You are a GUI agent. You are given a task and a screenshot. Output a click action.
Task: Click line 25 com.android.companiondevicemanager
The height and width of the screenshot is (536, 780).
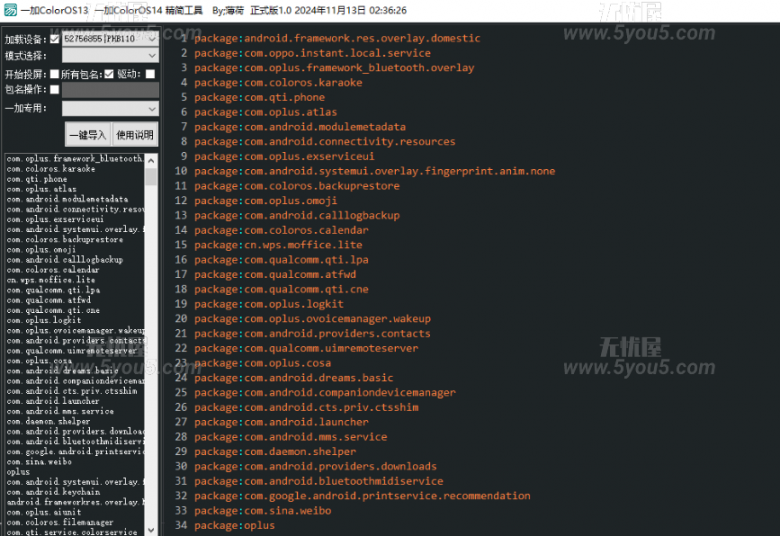tap(325, 393)
